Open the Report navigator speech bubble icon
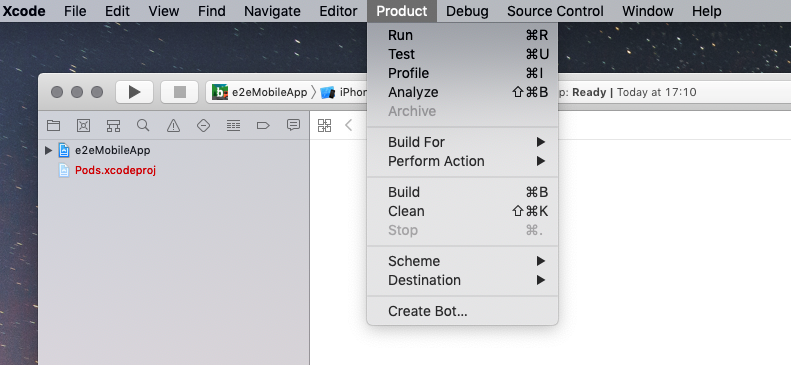Screen dimensions: 791x365 [x=293, y=125]
